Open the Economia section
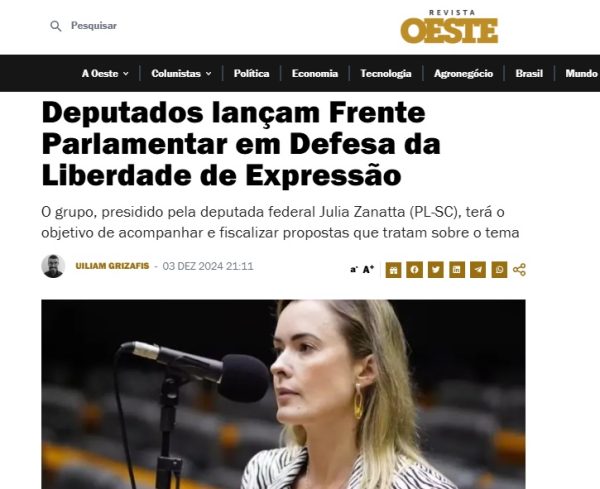The image size is (600, 489). [315, 73]
